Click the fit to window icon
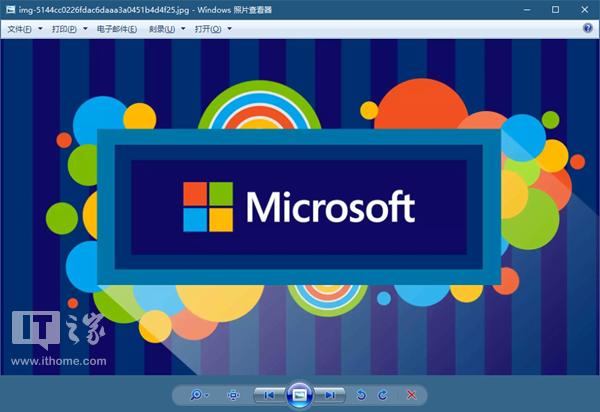Image resolution: width=600 pixels, height=412 pixels. click(x=233, y=395)
